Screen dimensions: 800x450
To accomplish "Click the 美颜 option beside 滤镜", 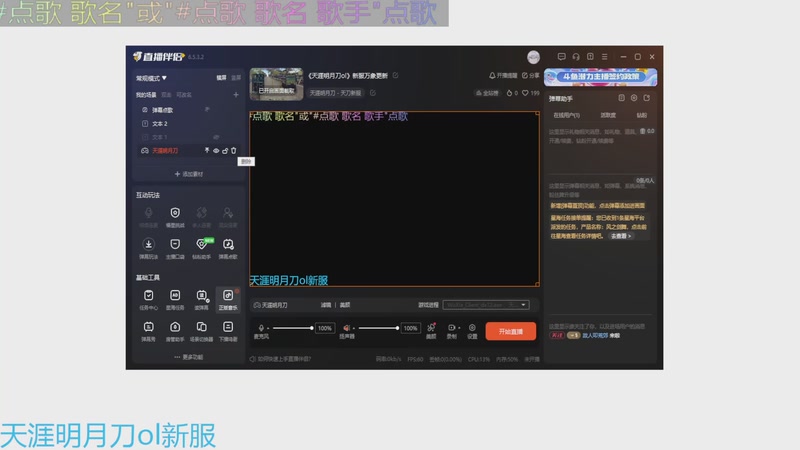I will coord(345,305).
